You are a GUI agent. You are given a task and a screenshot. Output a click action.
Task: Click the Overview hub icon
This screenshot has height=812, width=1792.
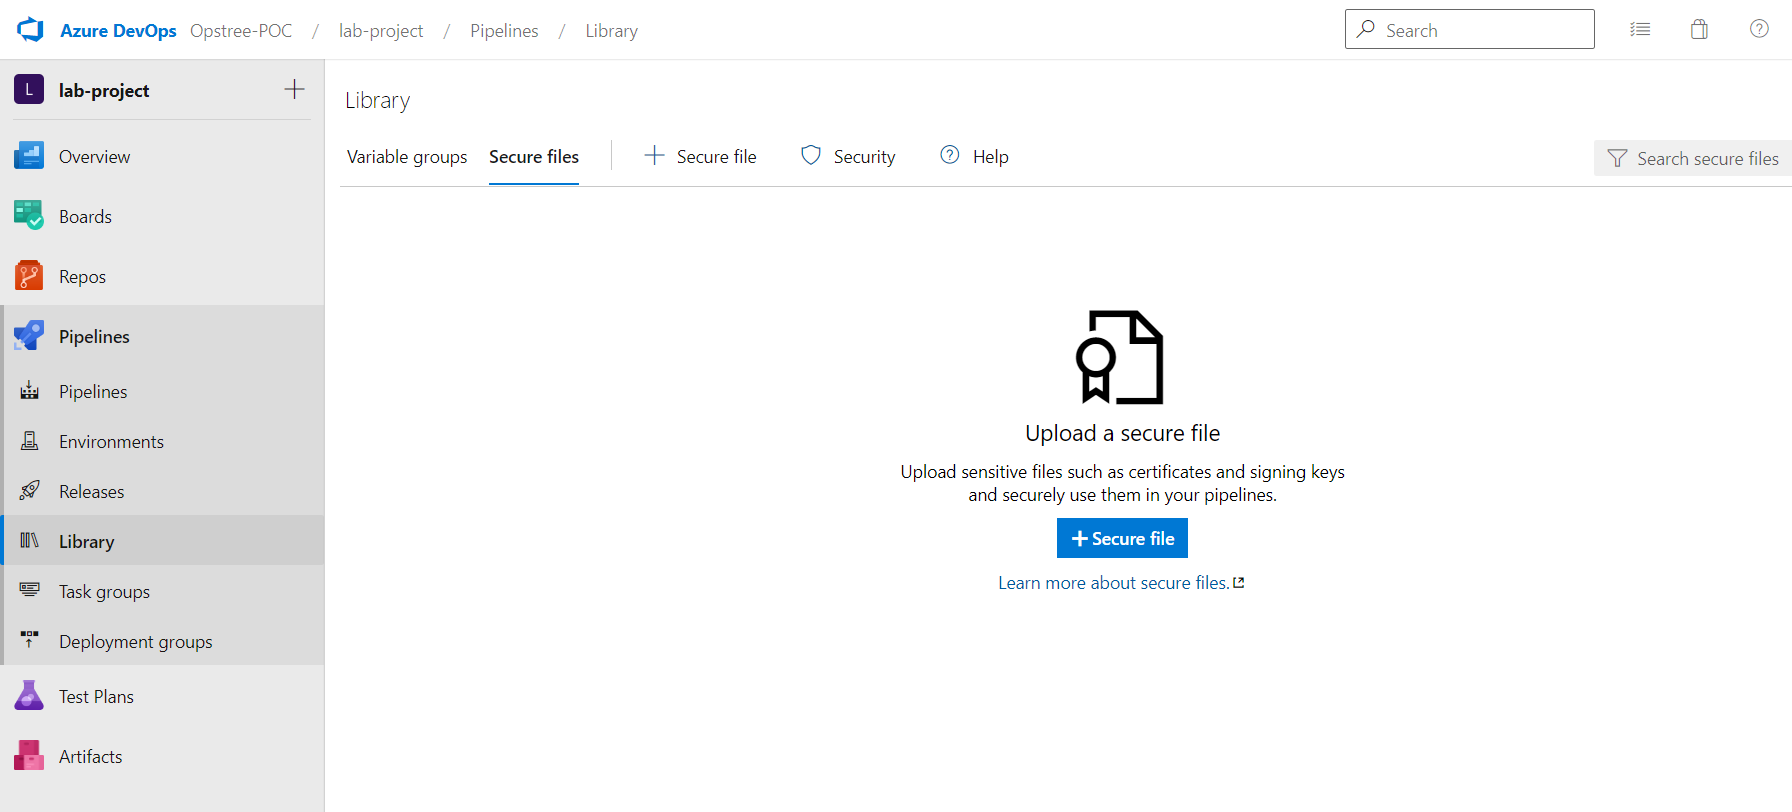(29, 156)
